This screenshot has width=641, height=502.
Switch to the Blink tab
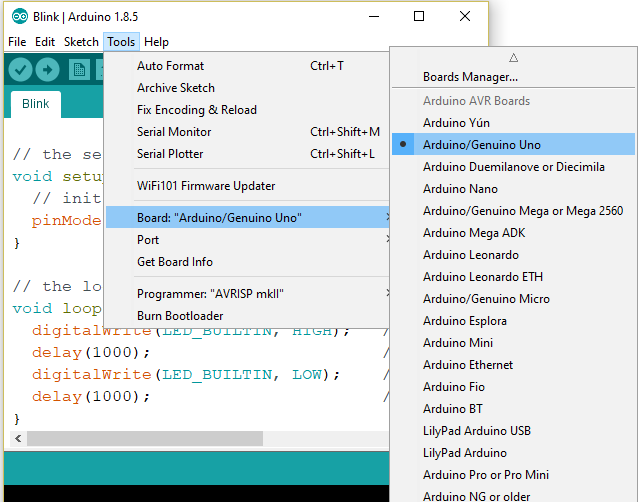pyautogui.click(x=36, y=104)
